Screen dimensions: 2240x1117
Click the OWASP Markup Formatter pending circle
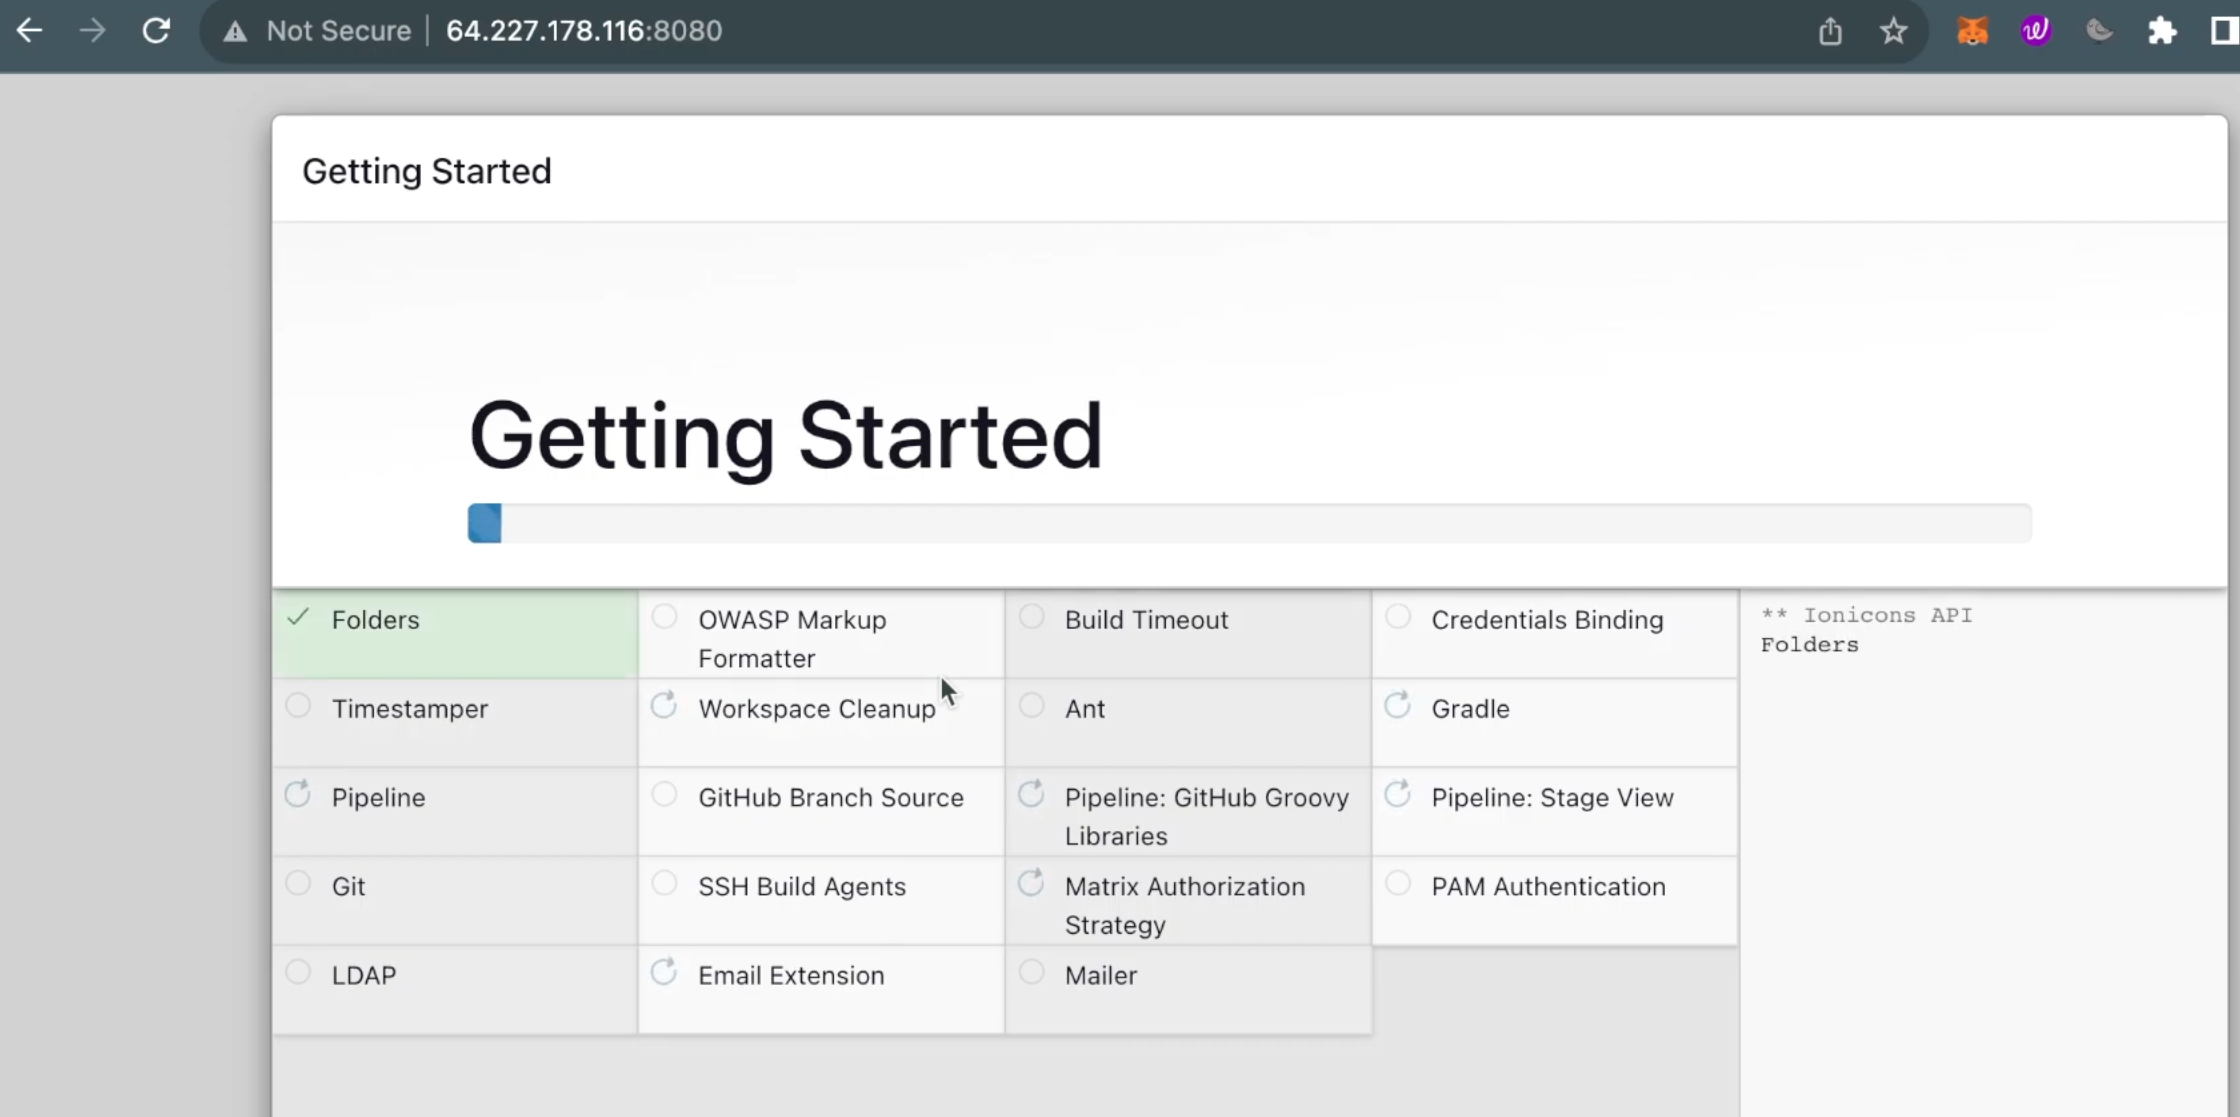click(664, 617)
